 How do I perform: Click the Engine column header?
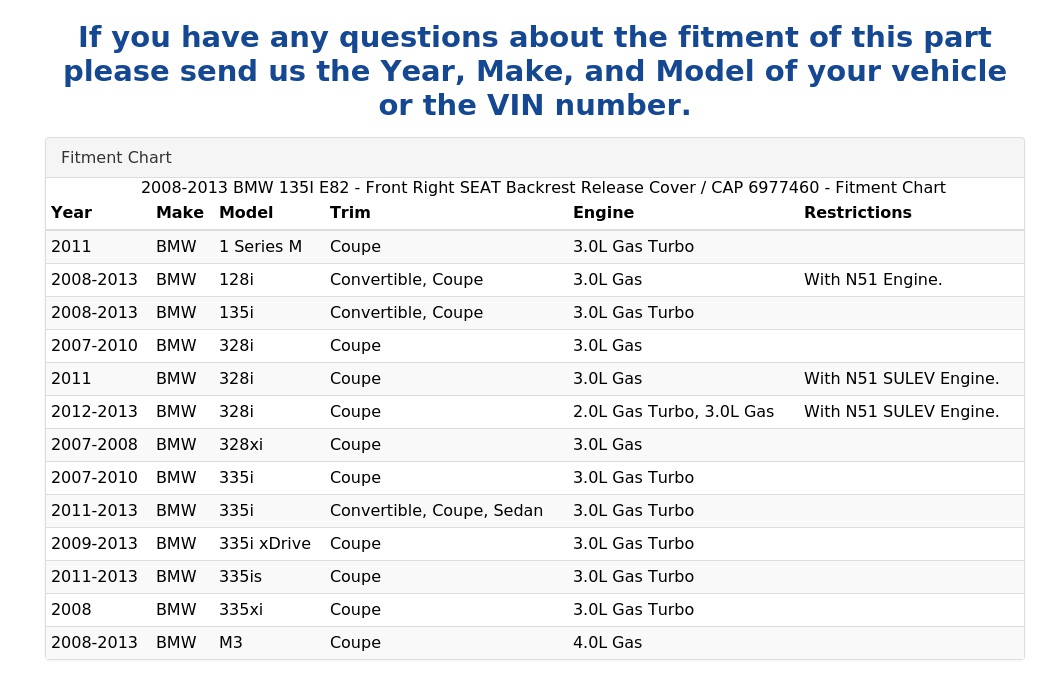(604, 212)
